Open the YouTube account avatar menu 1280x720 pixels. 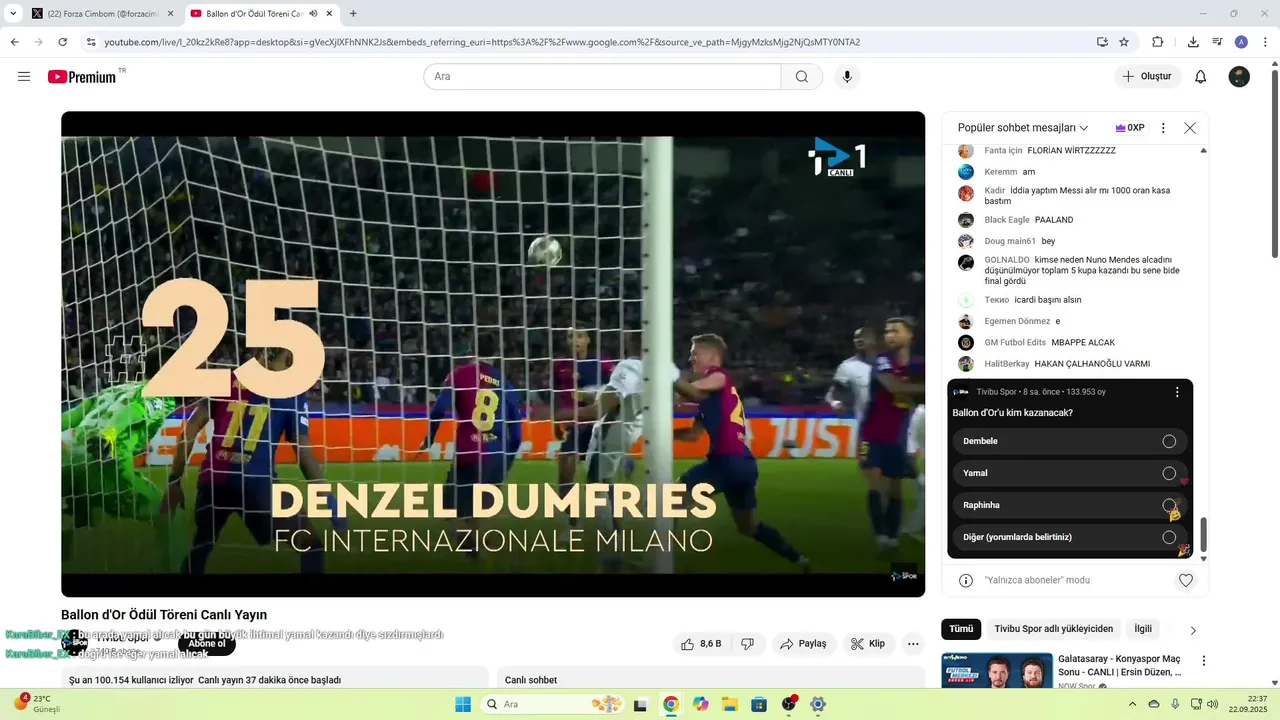[x=1239, y=77]
